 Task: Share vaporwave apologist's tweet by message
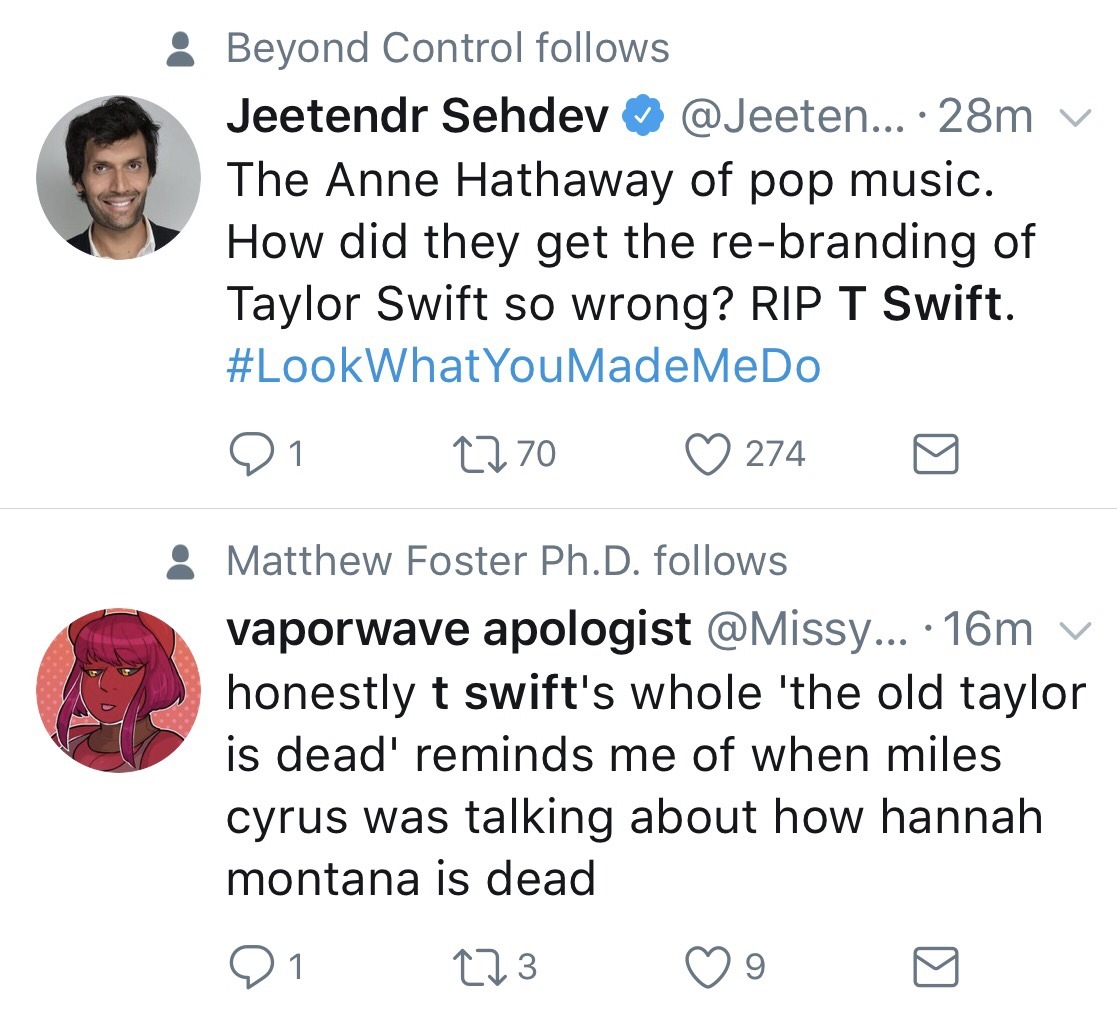pos(937,967)
